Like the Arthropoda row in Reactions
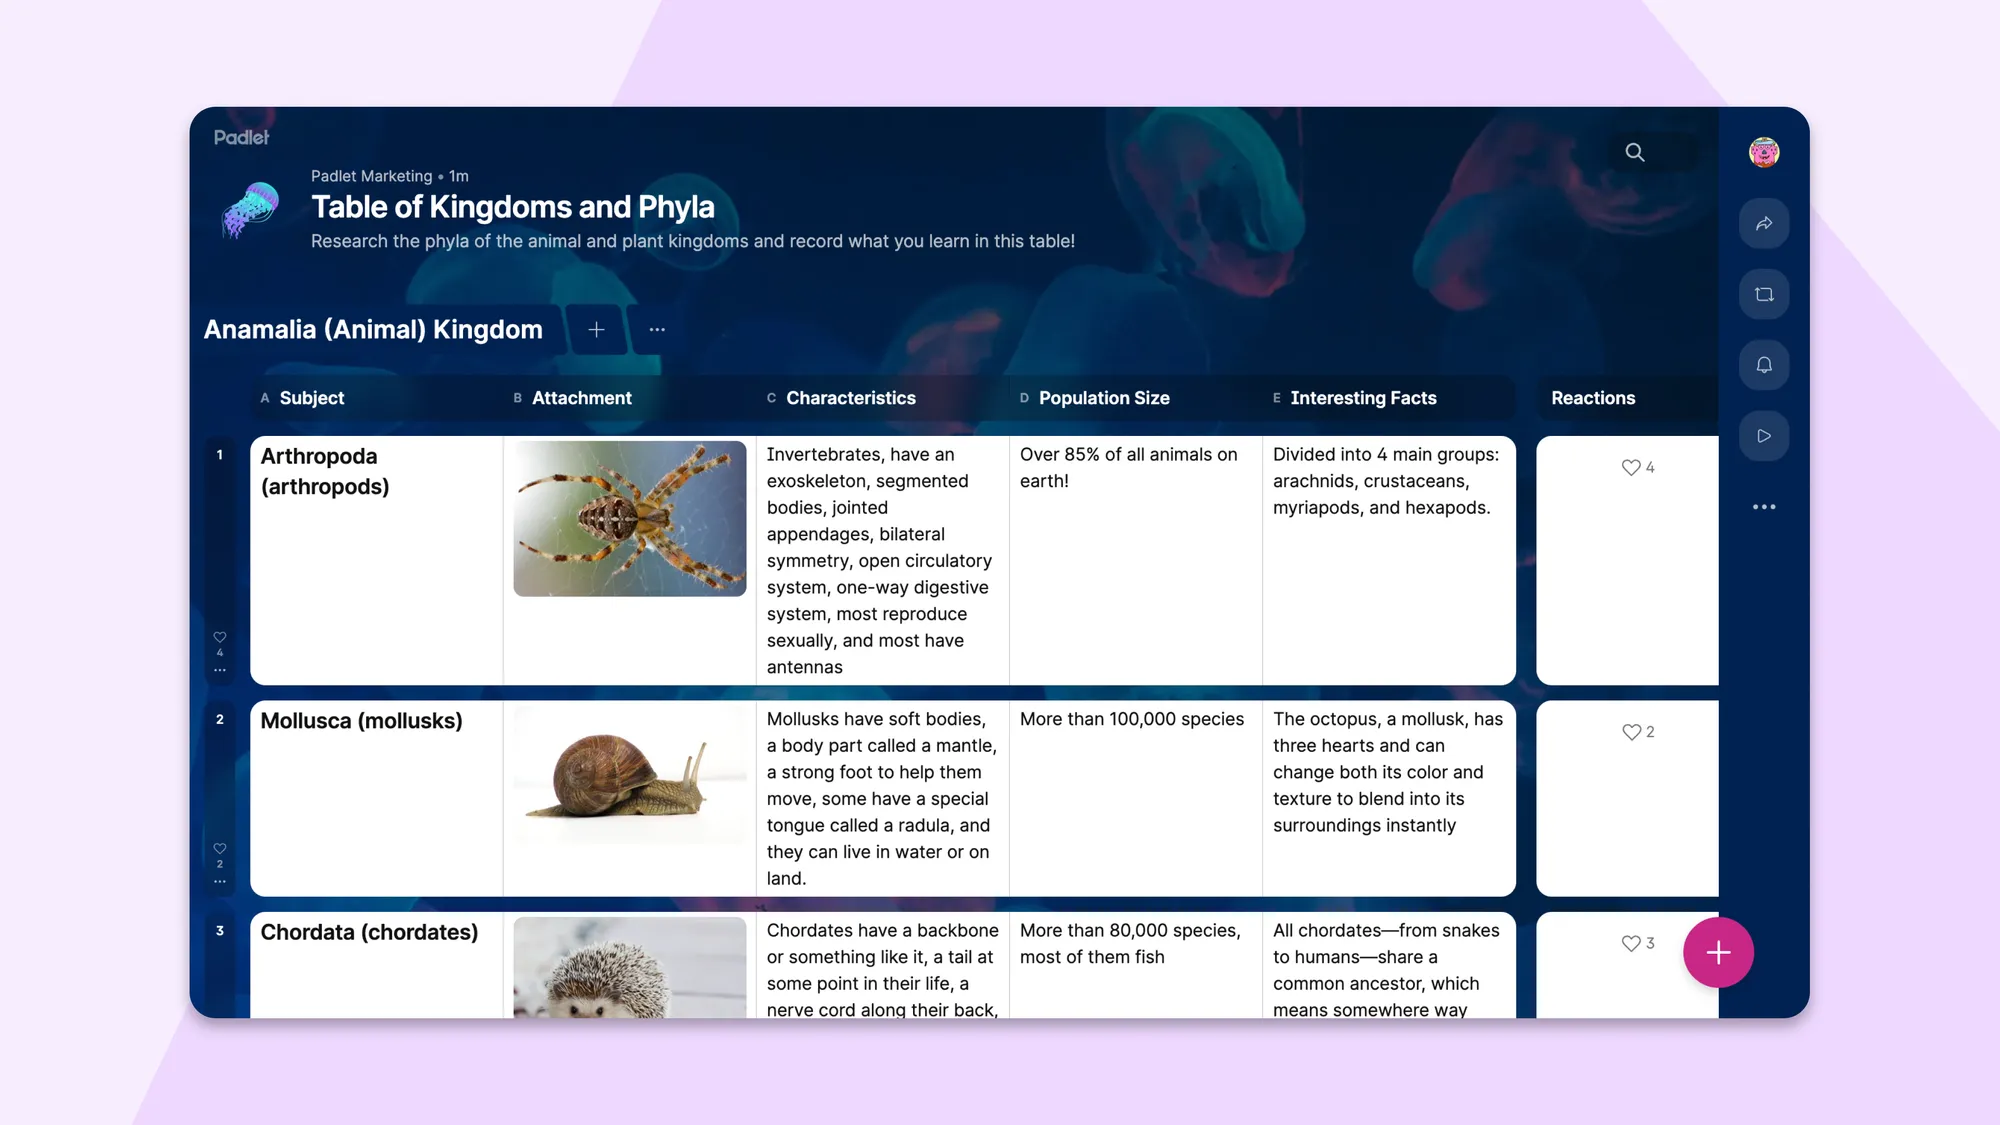 click(x=1631, y=467)
